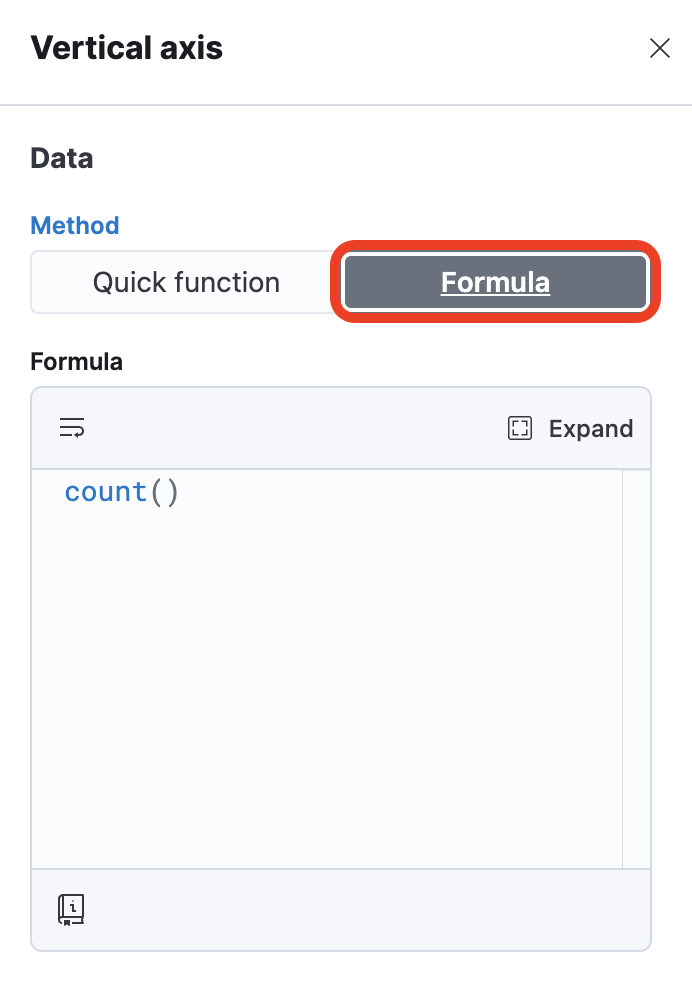Click the Data section heading
Screen dimensions: 692x982
[x=61, y=158]
